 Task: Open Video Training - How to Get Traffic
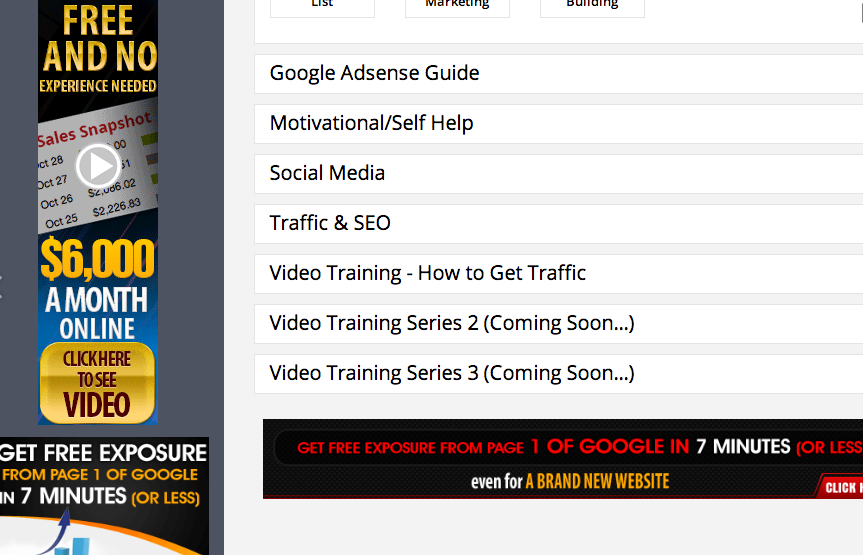tap(558, 274)
